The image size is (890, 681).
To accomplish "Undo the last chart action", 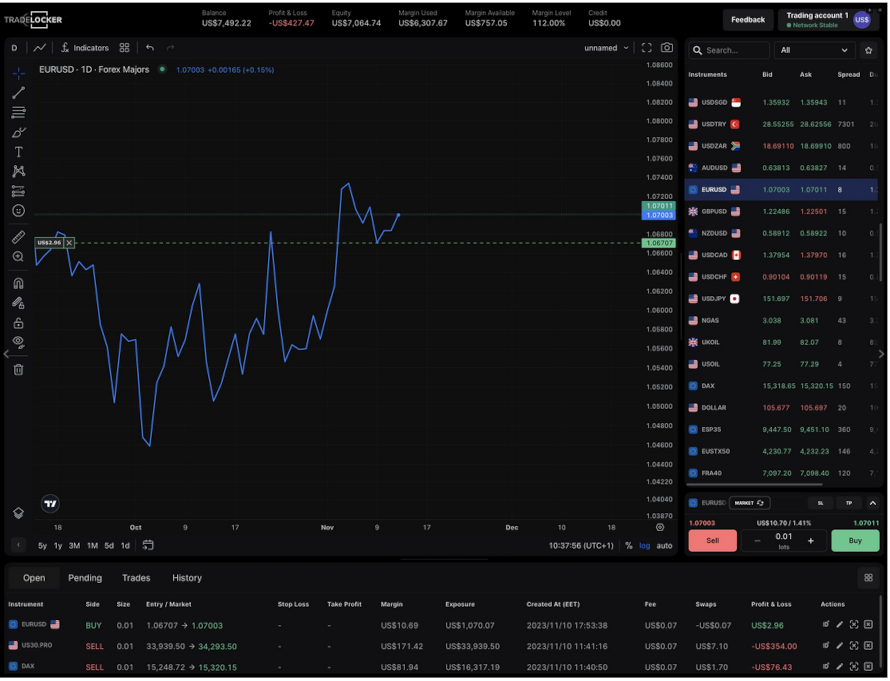I will click(x=150, y=48).
